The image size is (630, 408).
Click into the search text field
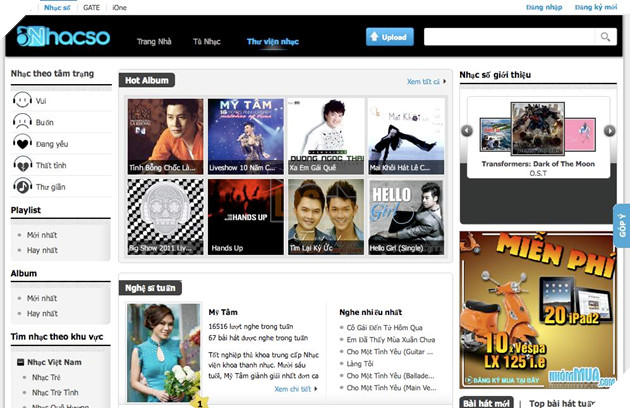click(x=509, y=38)
